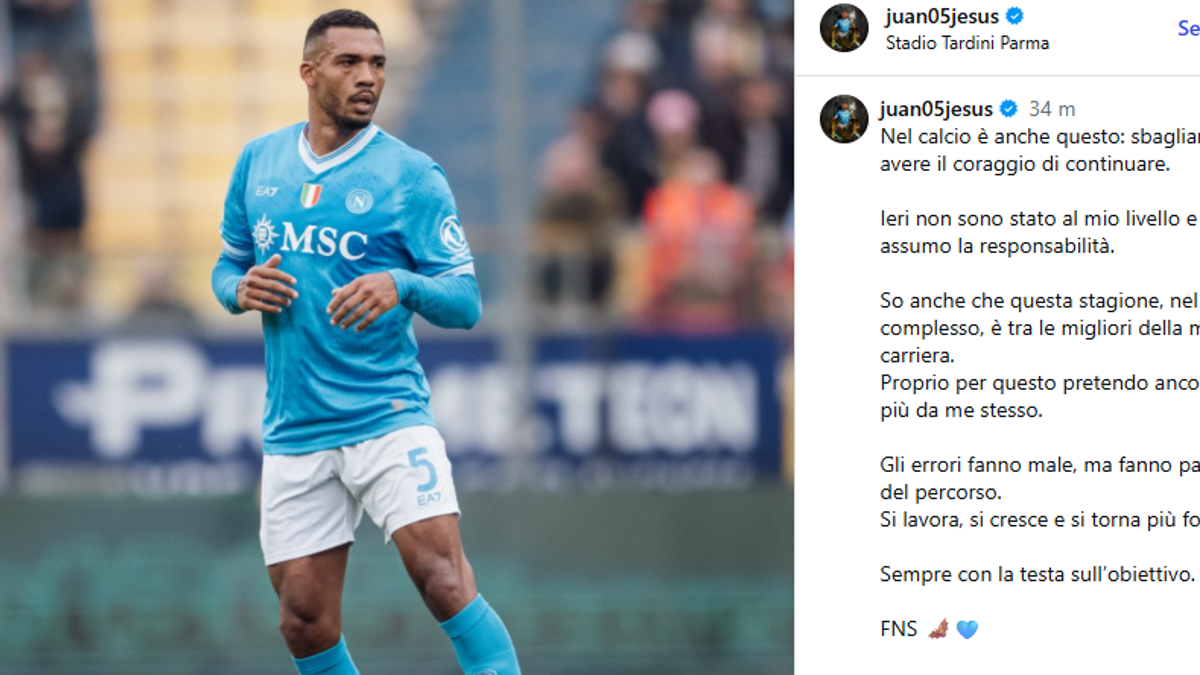
Task: Click the 'Ieri non sono stato' paragraph
Action: tap(1039, 232)
